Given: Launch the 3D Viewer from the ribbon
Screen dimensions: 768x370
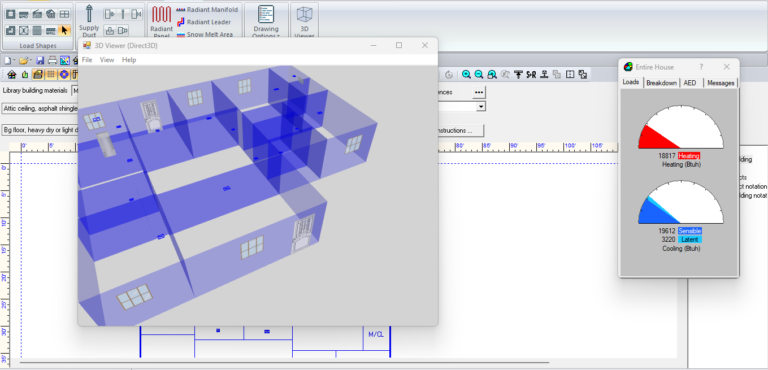Looking at the screenshot, I should [304, 21].
